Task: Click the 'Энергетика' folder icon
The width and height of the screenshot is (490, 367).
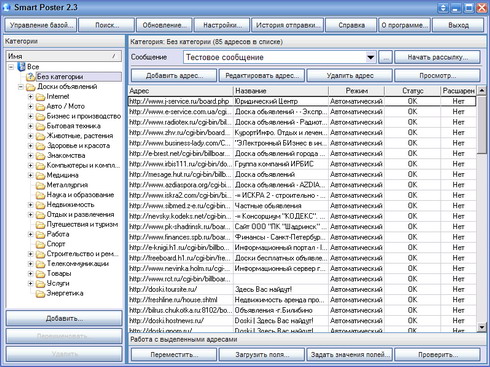Action: 40,294
